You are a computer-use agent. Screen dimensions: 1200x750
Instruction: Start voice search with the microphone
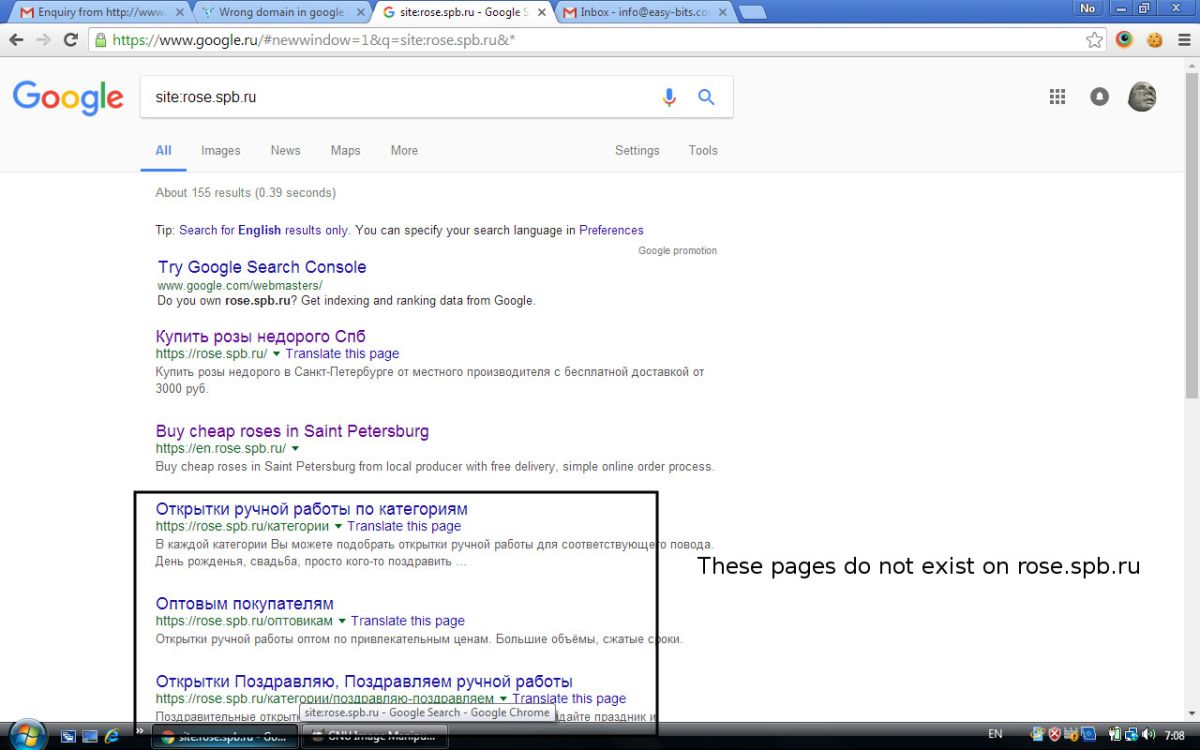[669, 97]
